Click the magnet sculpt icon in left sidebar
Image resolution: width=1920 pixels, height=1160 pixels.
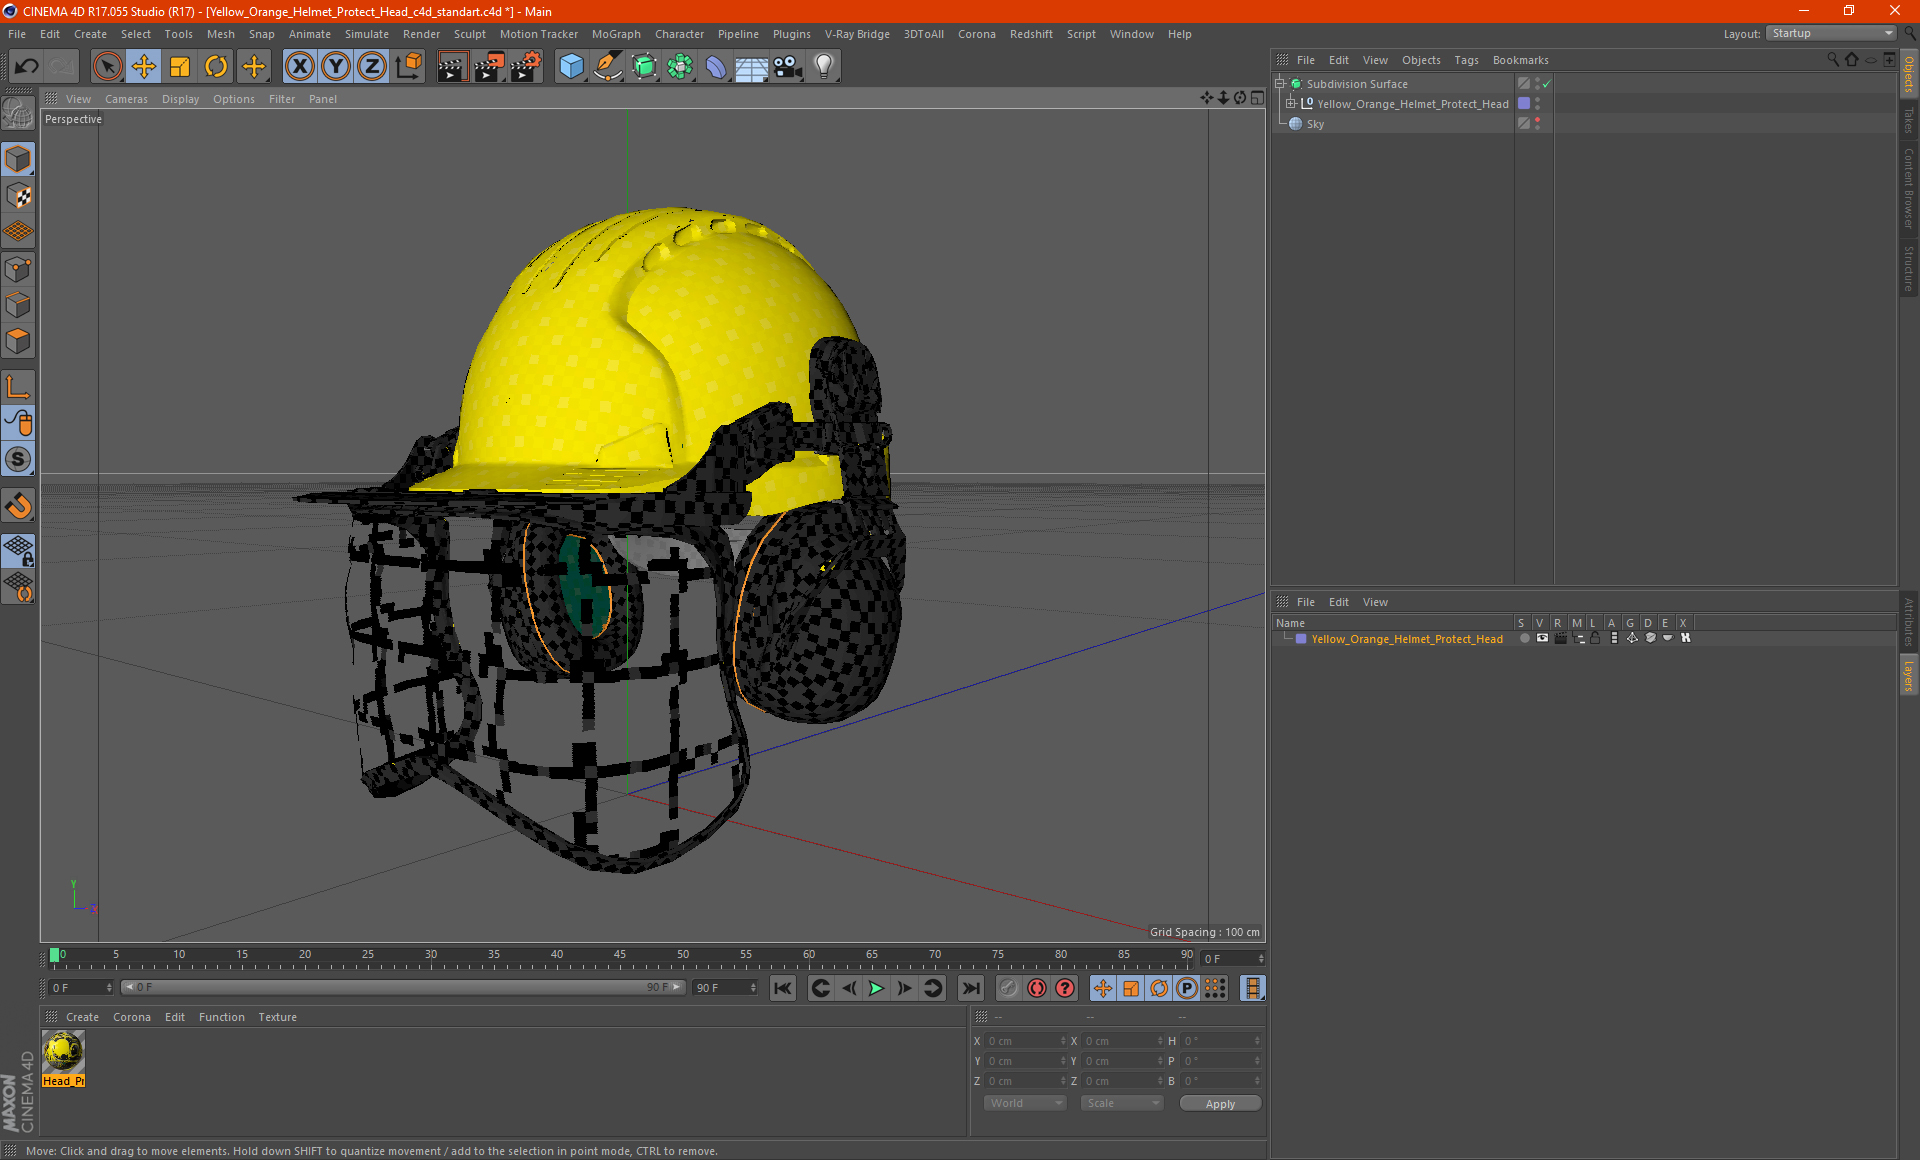click(18, 506)
